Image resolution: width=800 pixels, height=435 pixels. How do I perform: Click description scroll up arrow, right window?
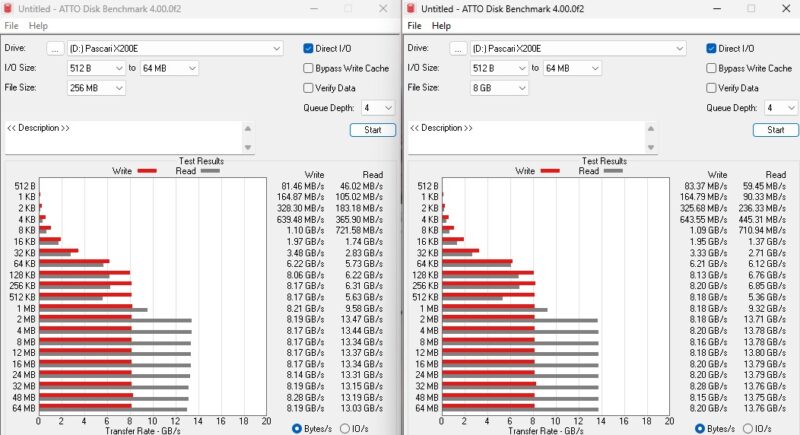coord(651,129)
